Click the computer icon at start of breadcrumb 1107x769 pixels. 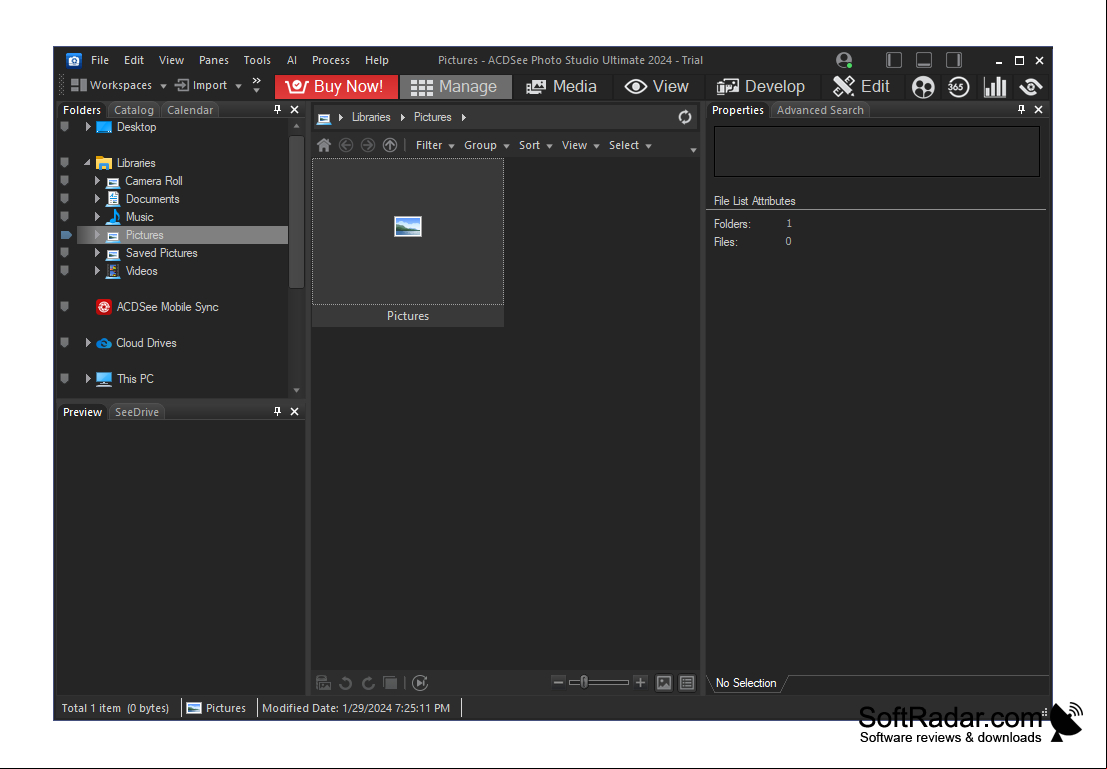[324, 118]
